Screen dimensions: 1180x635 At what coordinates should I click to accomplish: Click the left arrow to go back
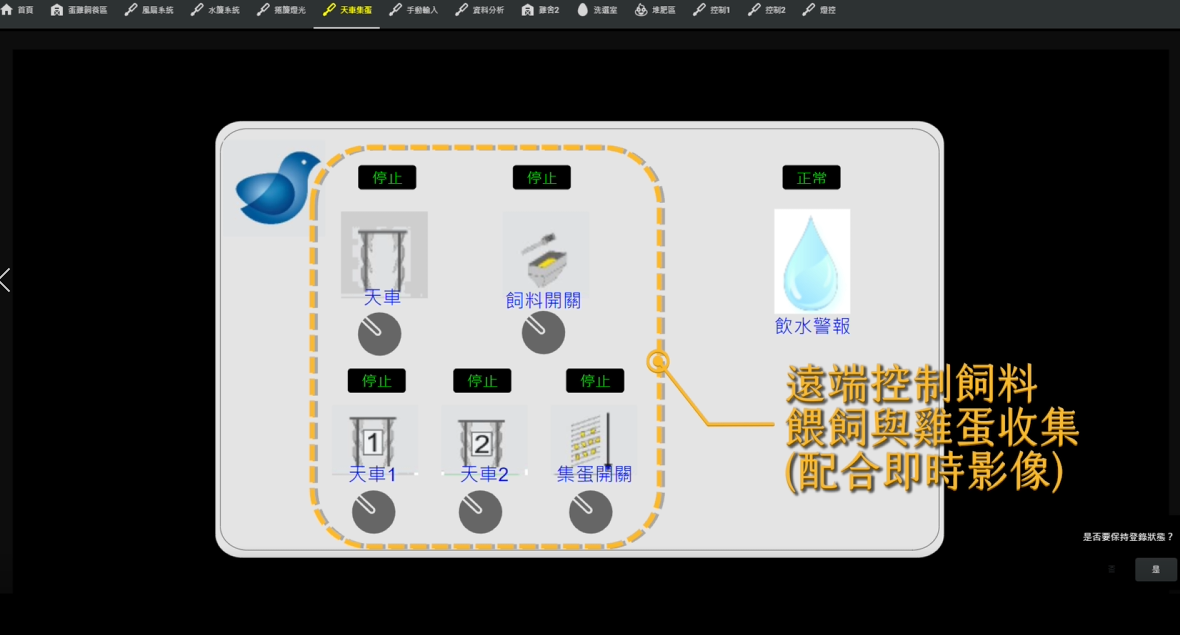pyautogui.click(x=5, y=280)
